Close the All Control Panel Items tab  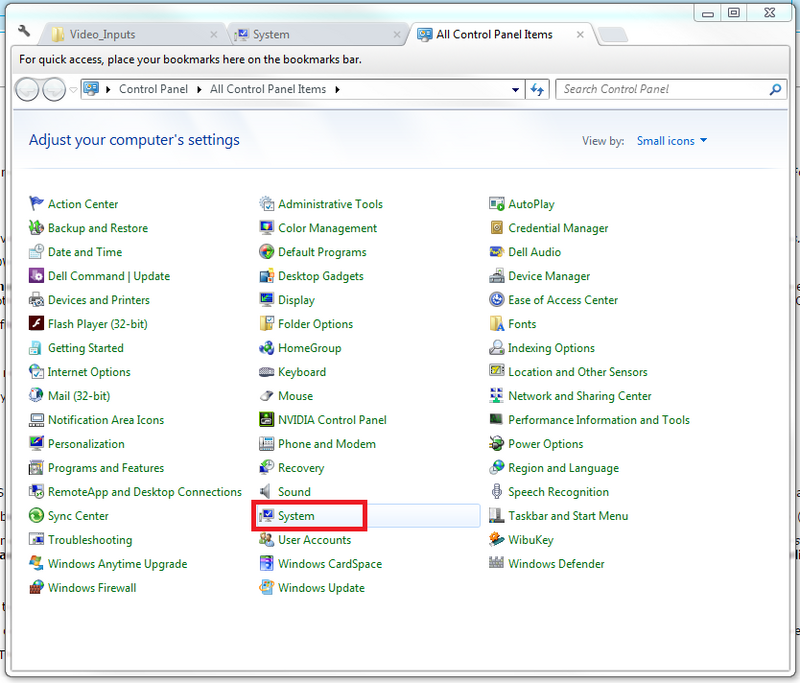(x=578, y=34)
